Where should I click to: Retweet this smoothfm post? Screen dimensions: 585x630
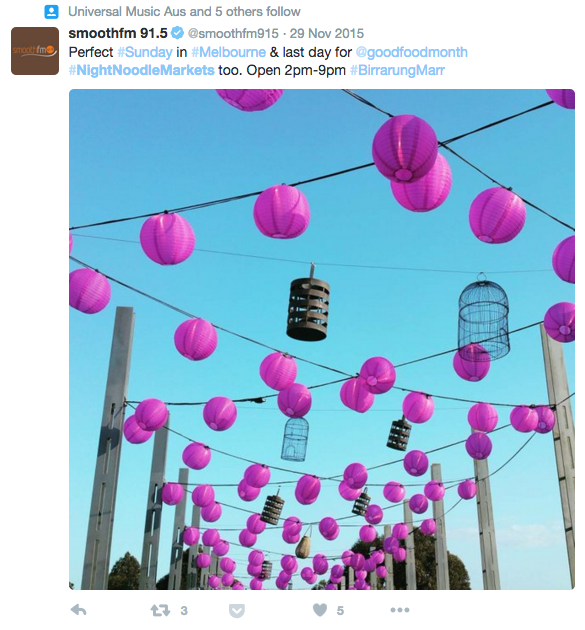pos(160,611)
